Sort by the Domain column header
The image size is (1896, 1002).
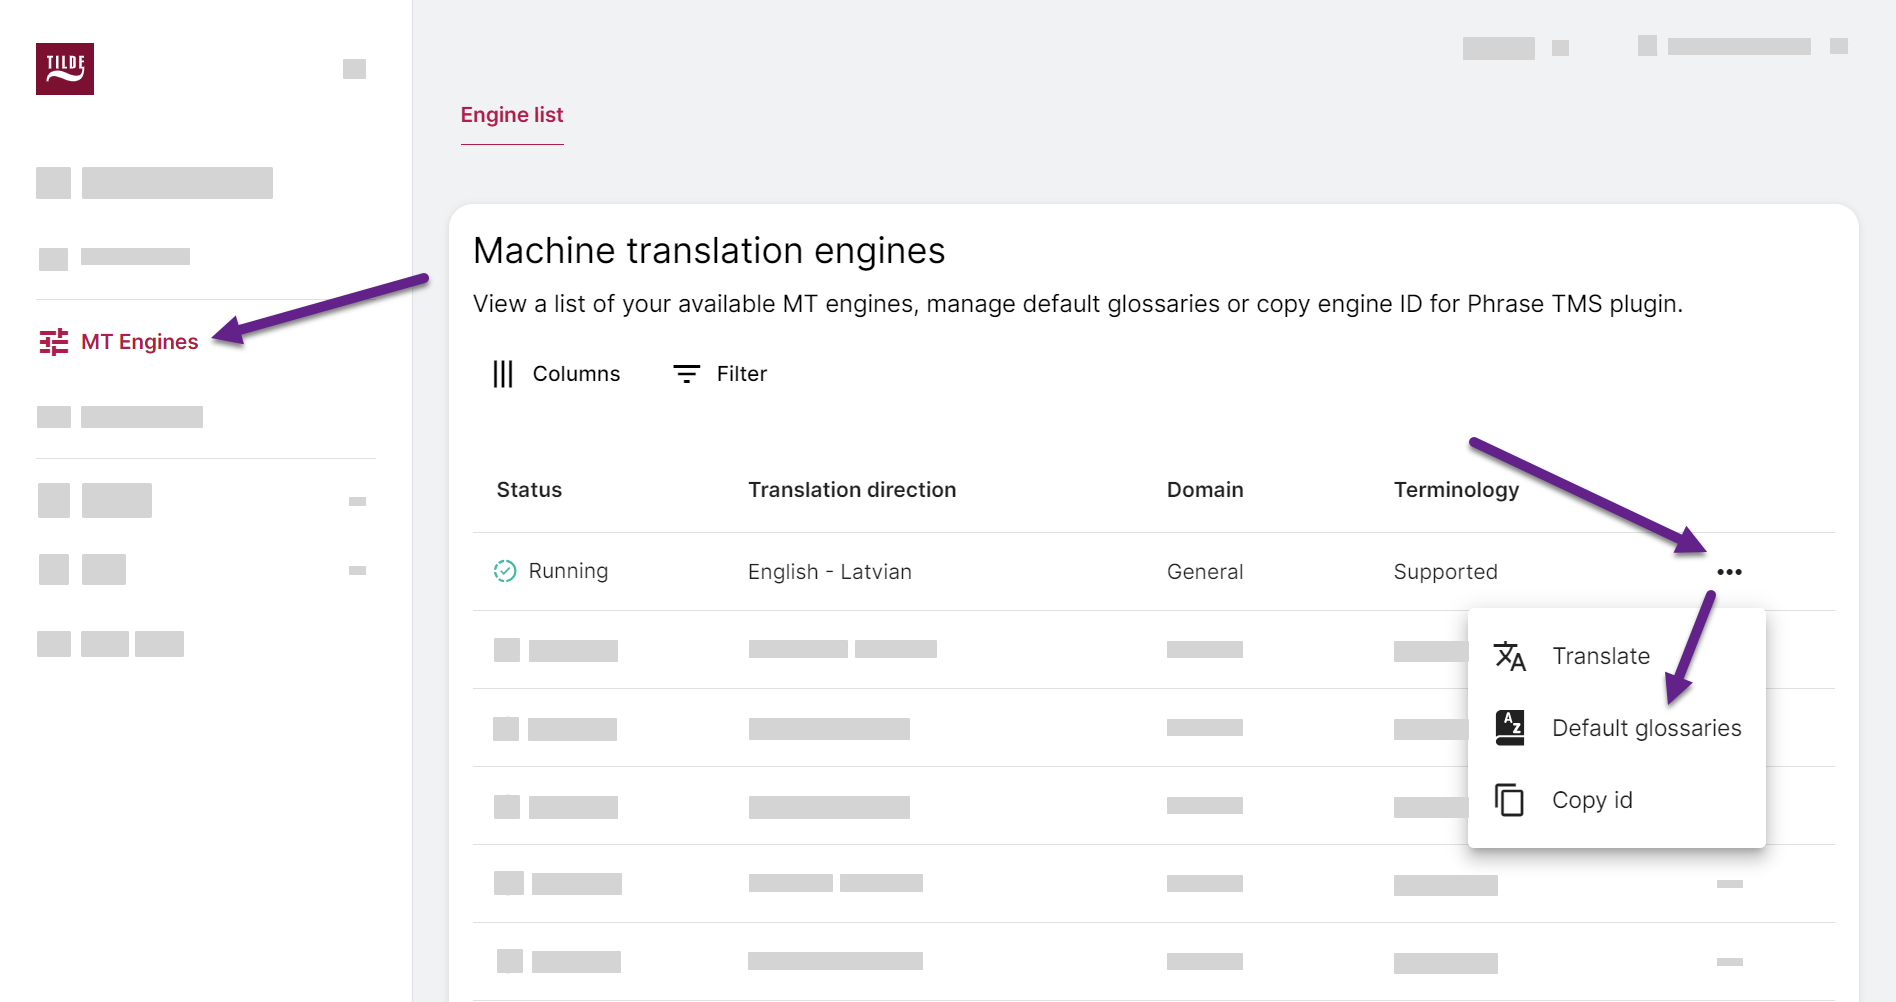(1205, 490)
